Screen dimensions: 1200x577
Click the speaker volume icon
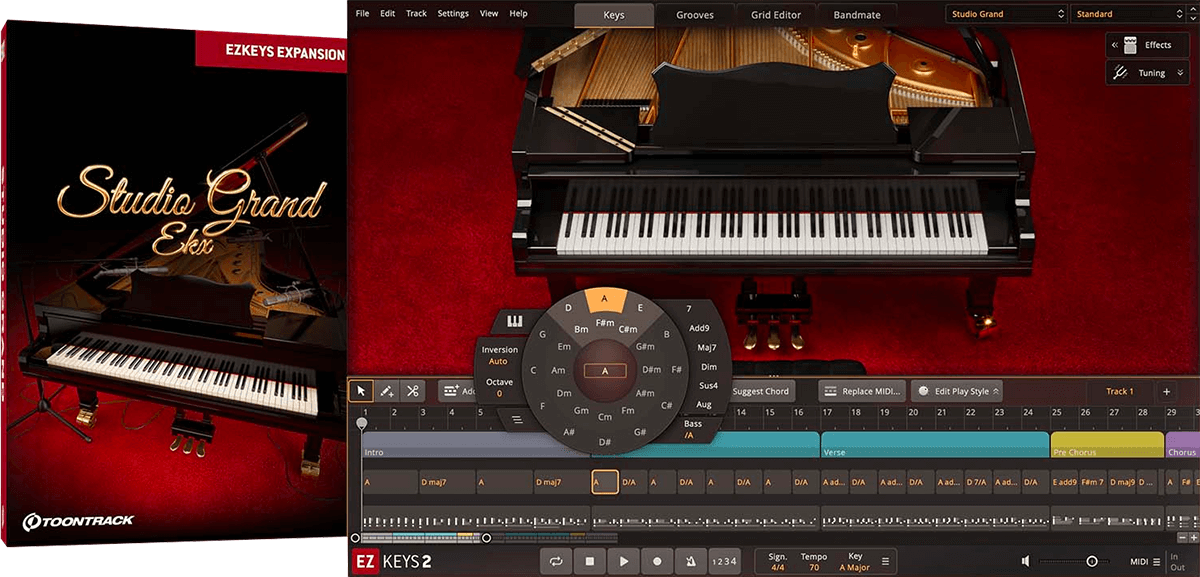(1025, 561)
